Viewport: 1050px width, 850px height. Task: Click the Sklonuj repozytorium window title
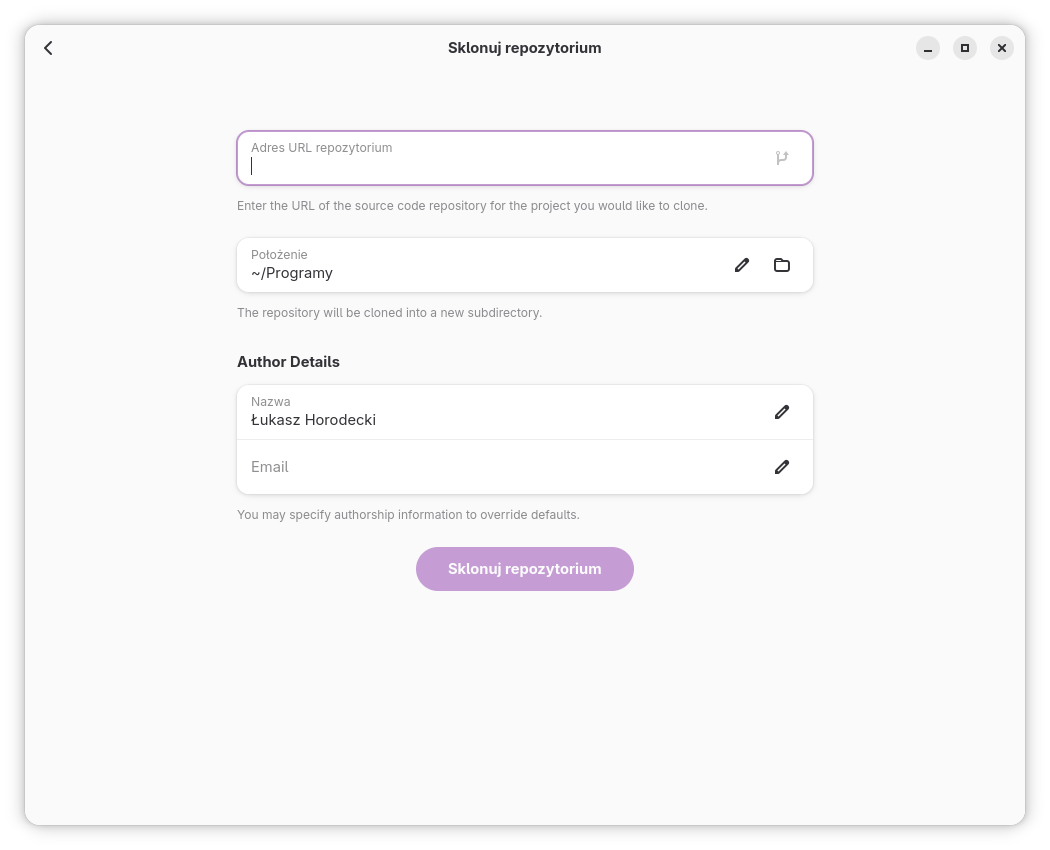(x=524, y=48)
